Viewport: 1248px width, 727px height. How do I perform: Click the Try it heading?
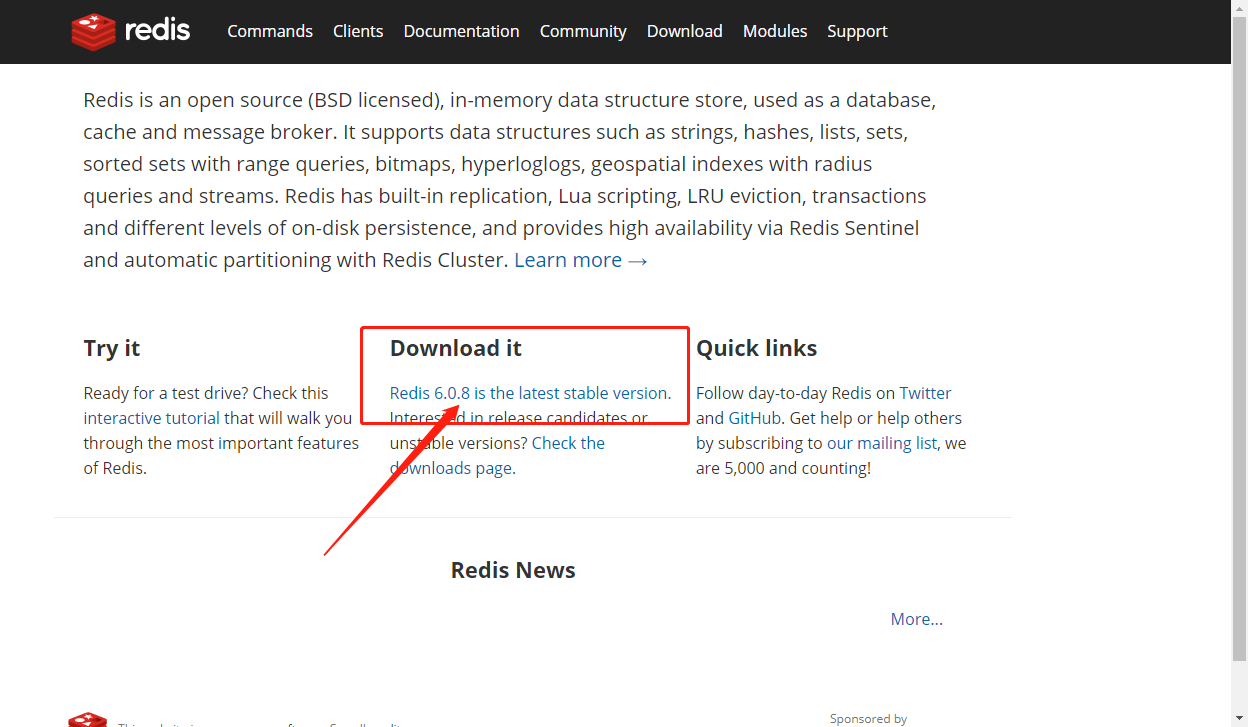pos(112,348)
